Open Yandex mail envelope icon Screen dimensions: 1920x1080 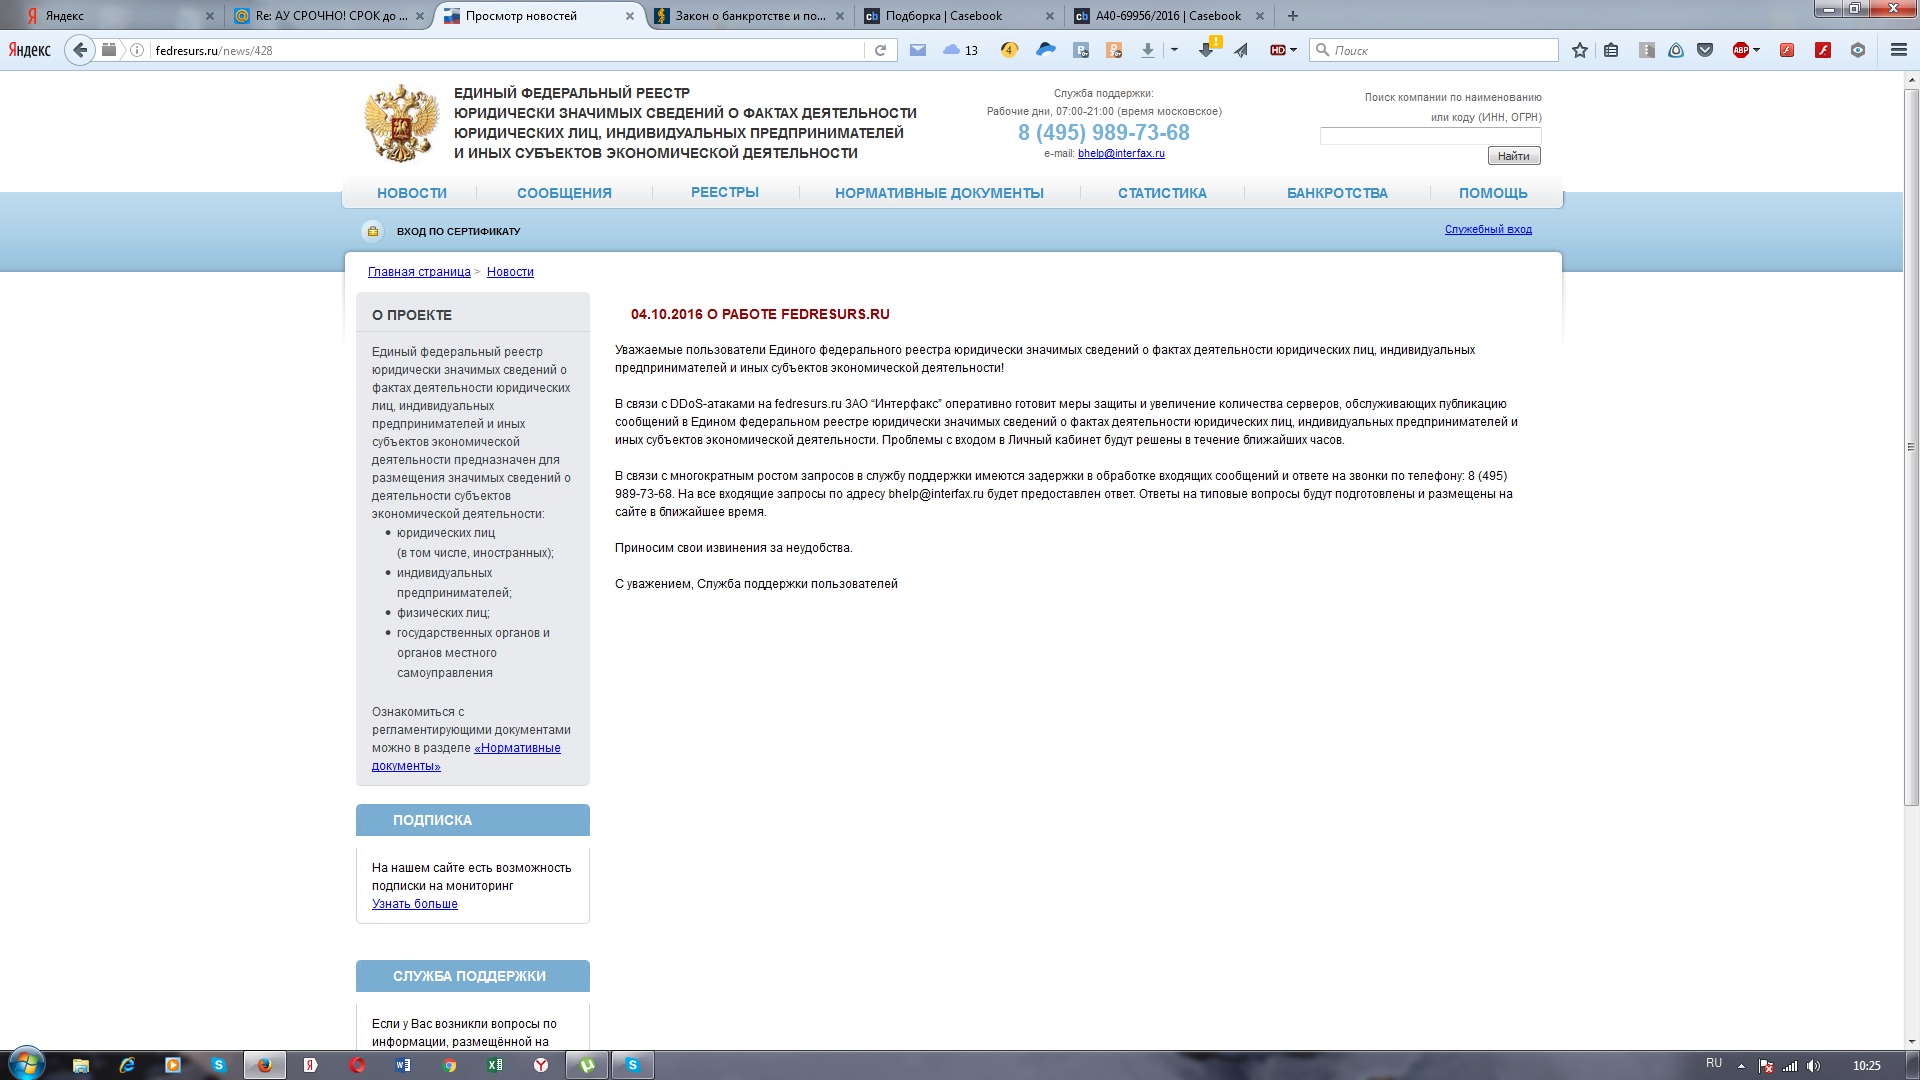tap(918, 50)
